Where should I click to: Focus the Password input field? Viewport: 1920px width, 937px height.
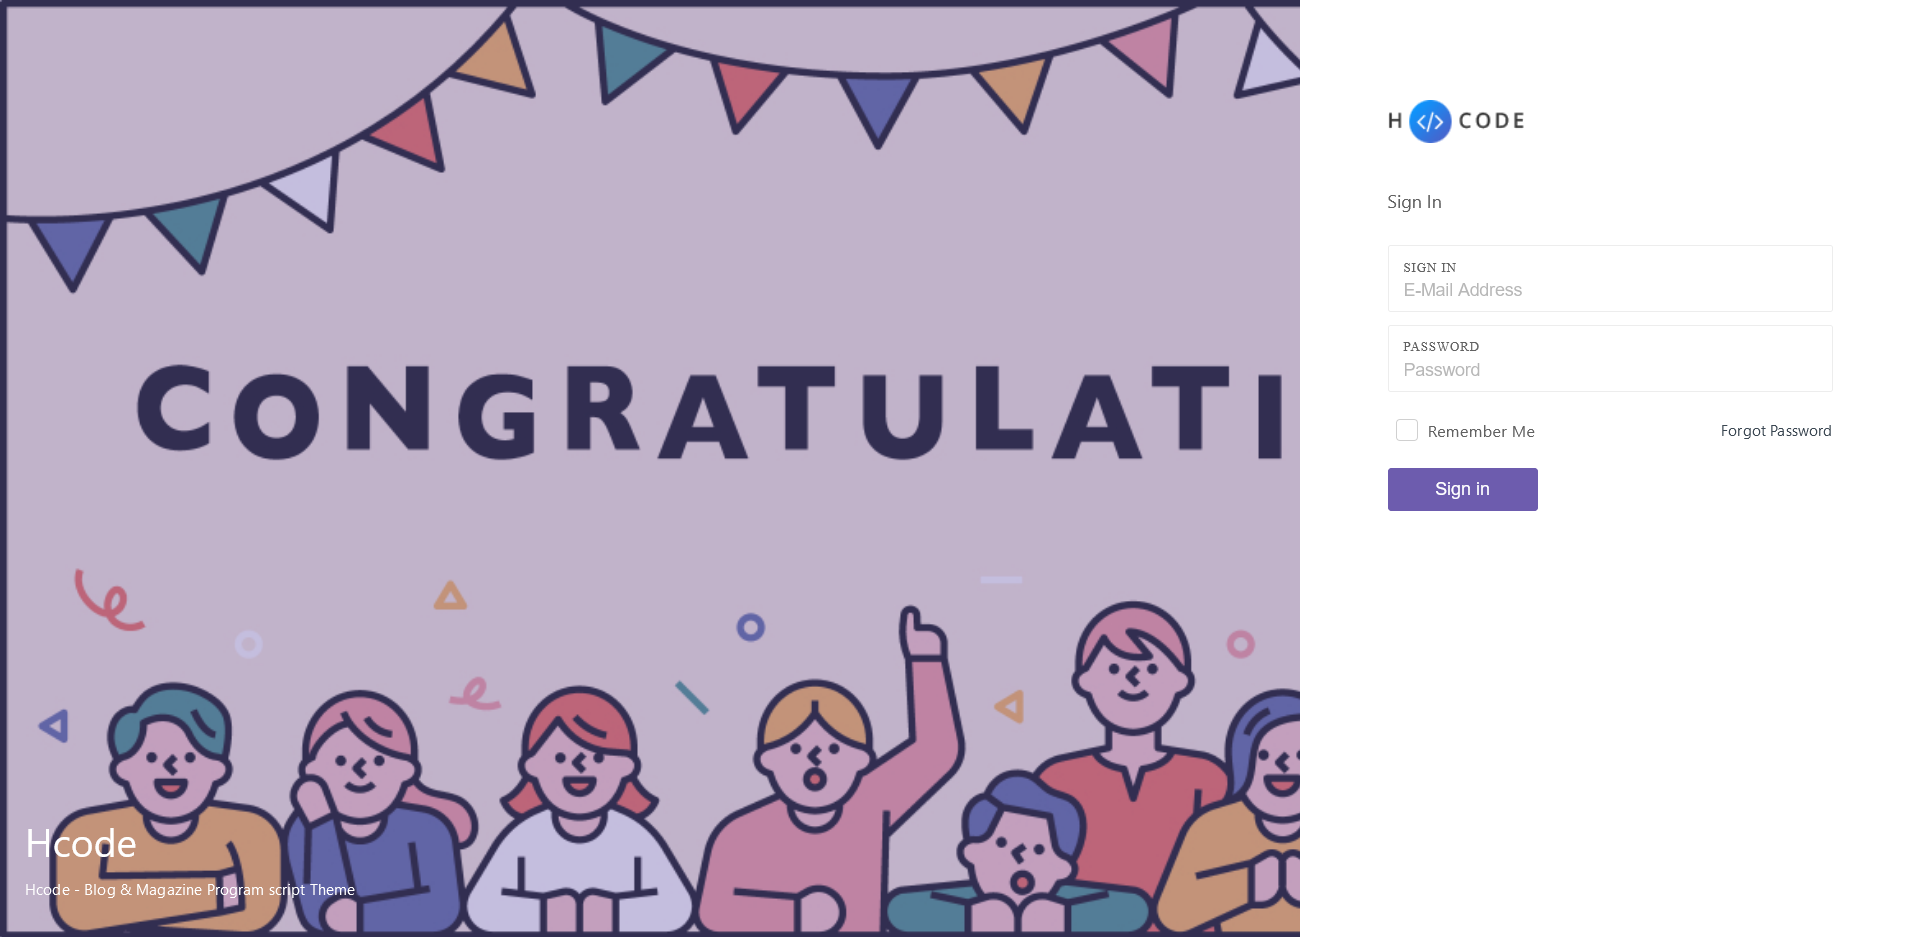click(1610, 370)
